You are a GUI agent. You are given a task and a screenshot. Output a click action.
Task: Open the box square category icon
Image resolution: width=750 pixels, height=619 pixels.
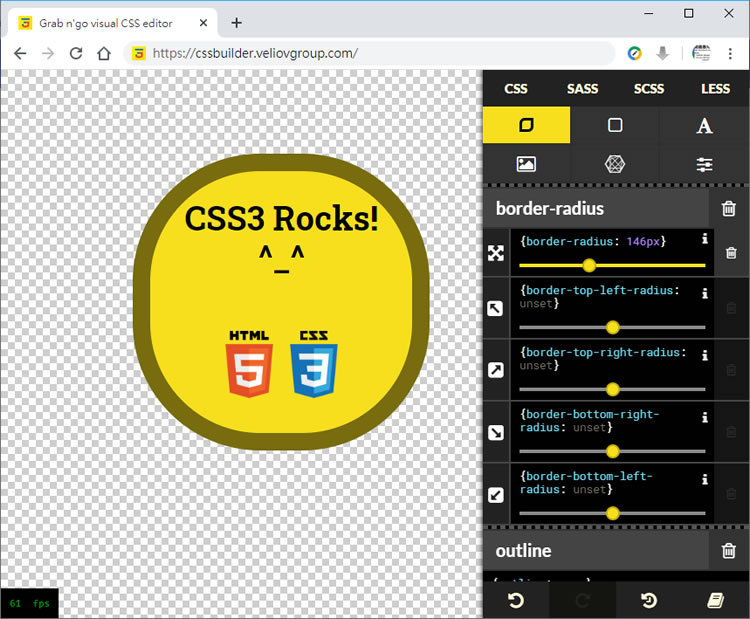[615, 125]
